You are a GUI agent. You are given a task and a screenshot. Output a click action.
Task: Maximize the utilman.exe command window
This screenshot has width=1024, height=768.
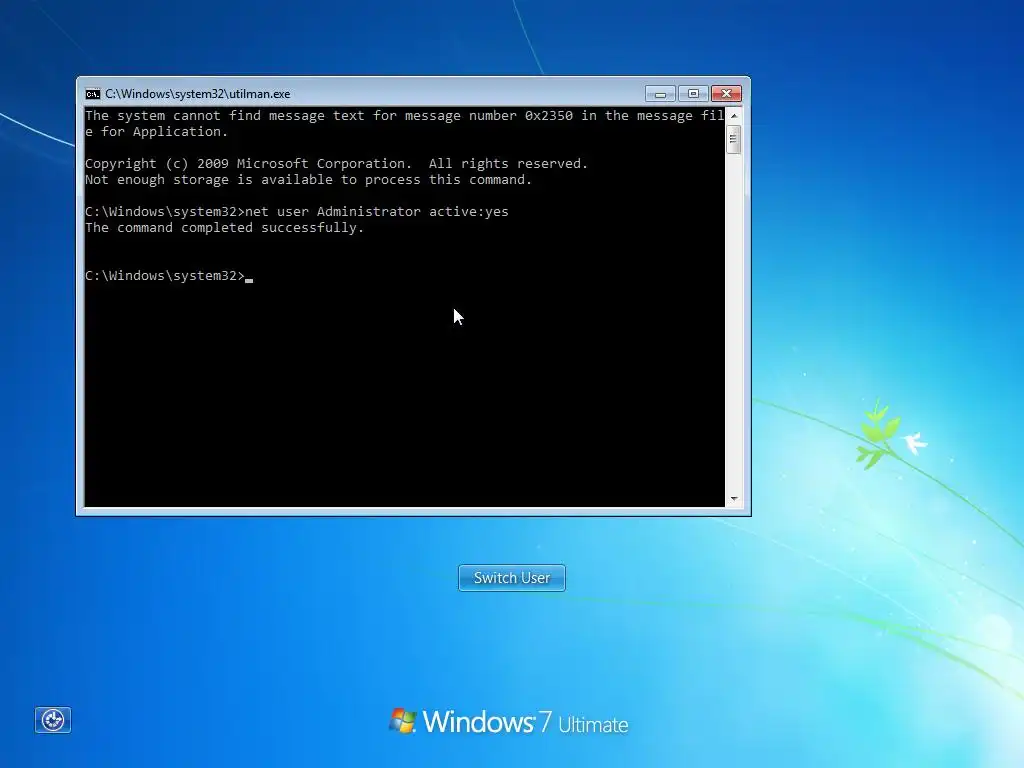(693, 94)
